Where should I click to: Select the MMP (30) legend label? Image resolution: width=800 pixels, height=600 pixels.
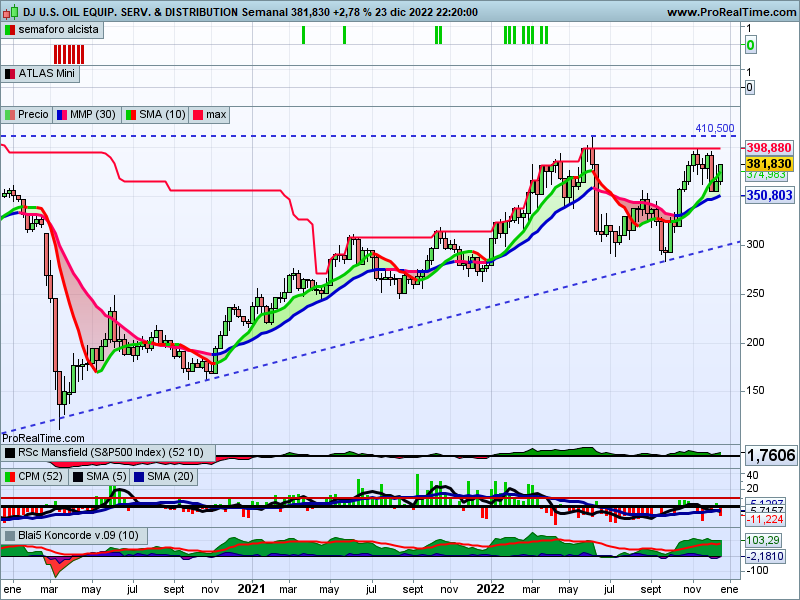[92, 114]
